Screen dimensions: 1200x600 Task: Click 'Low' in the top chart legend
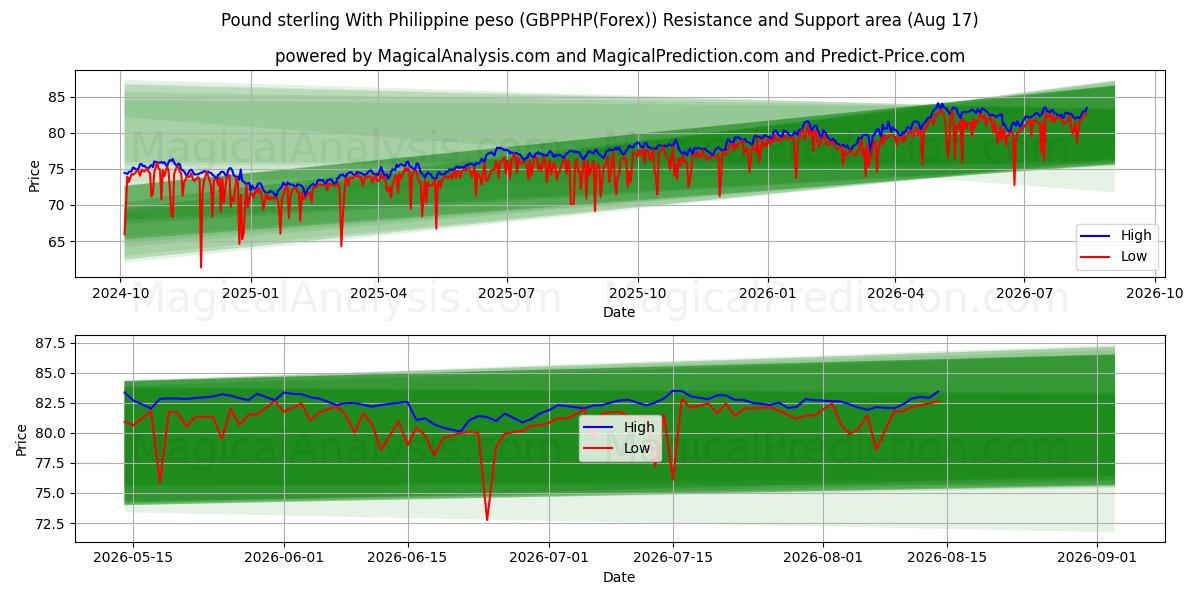(1134, 256)
